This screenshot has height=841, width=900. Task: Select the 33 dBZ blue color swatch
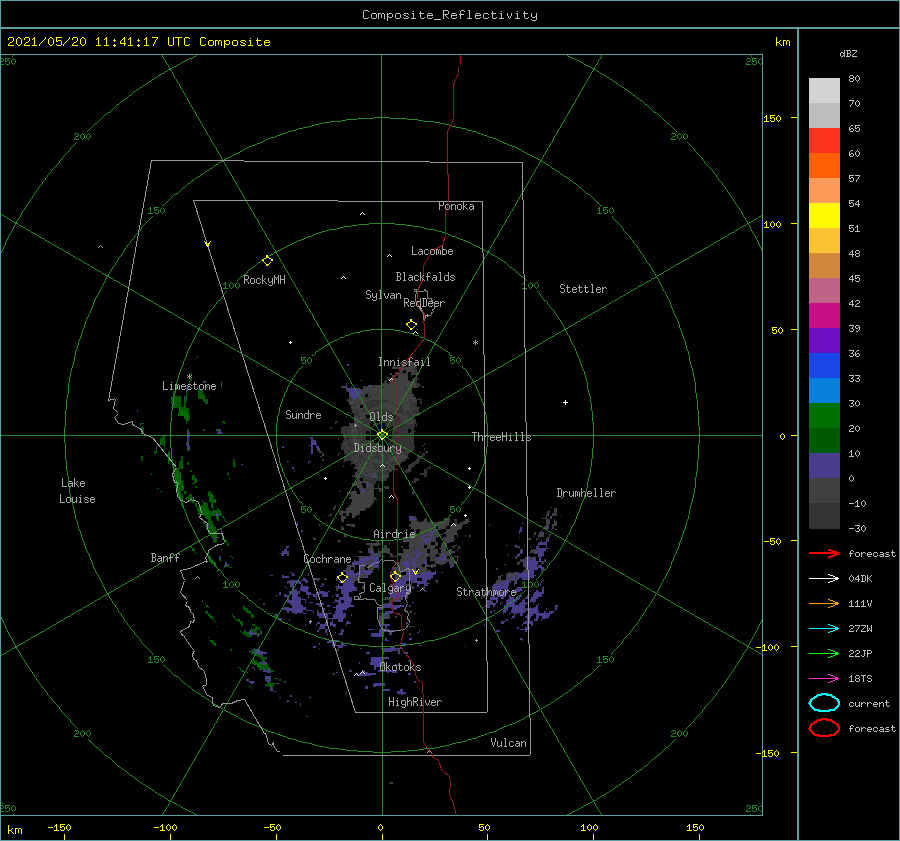click(x=824, y=390)
